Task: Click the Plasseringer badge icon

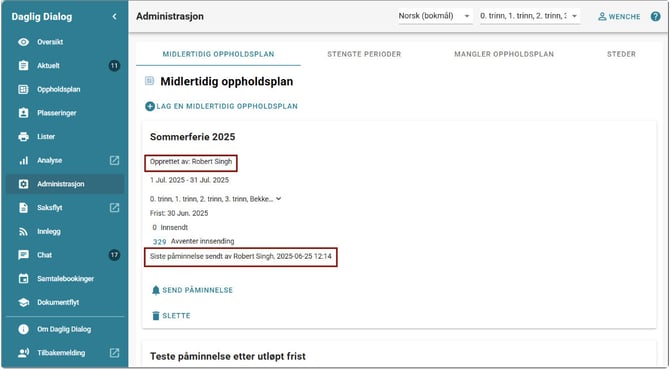Action: 24,113
